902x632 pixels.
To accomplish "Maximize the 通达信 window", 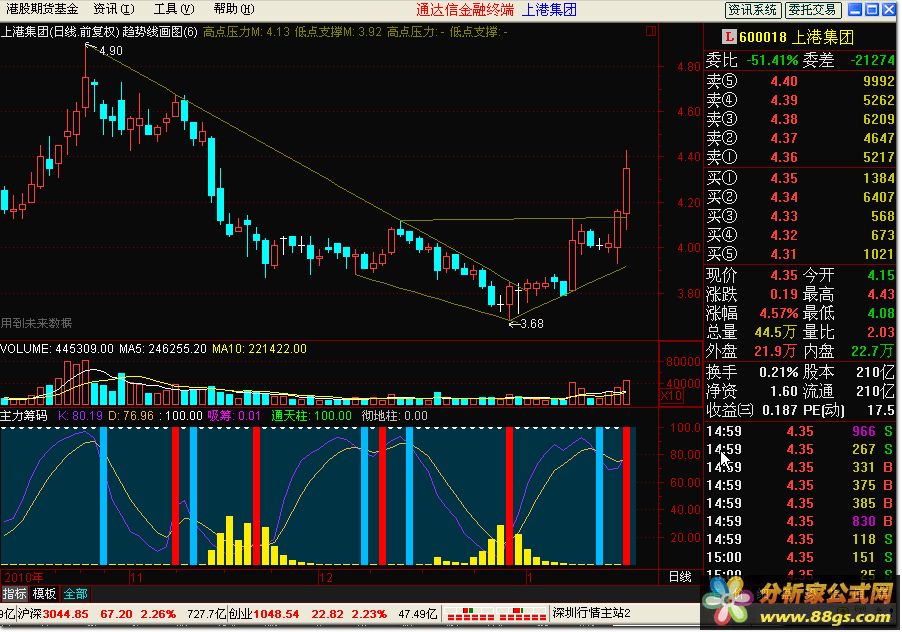I will (872, 9).
